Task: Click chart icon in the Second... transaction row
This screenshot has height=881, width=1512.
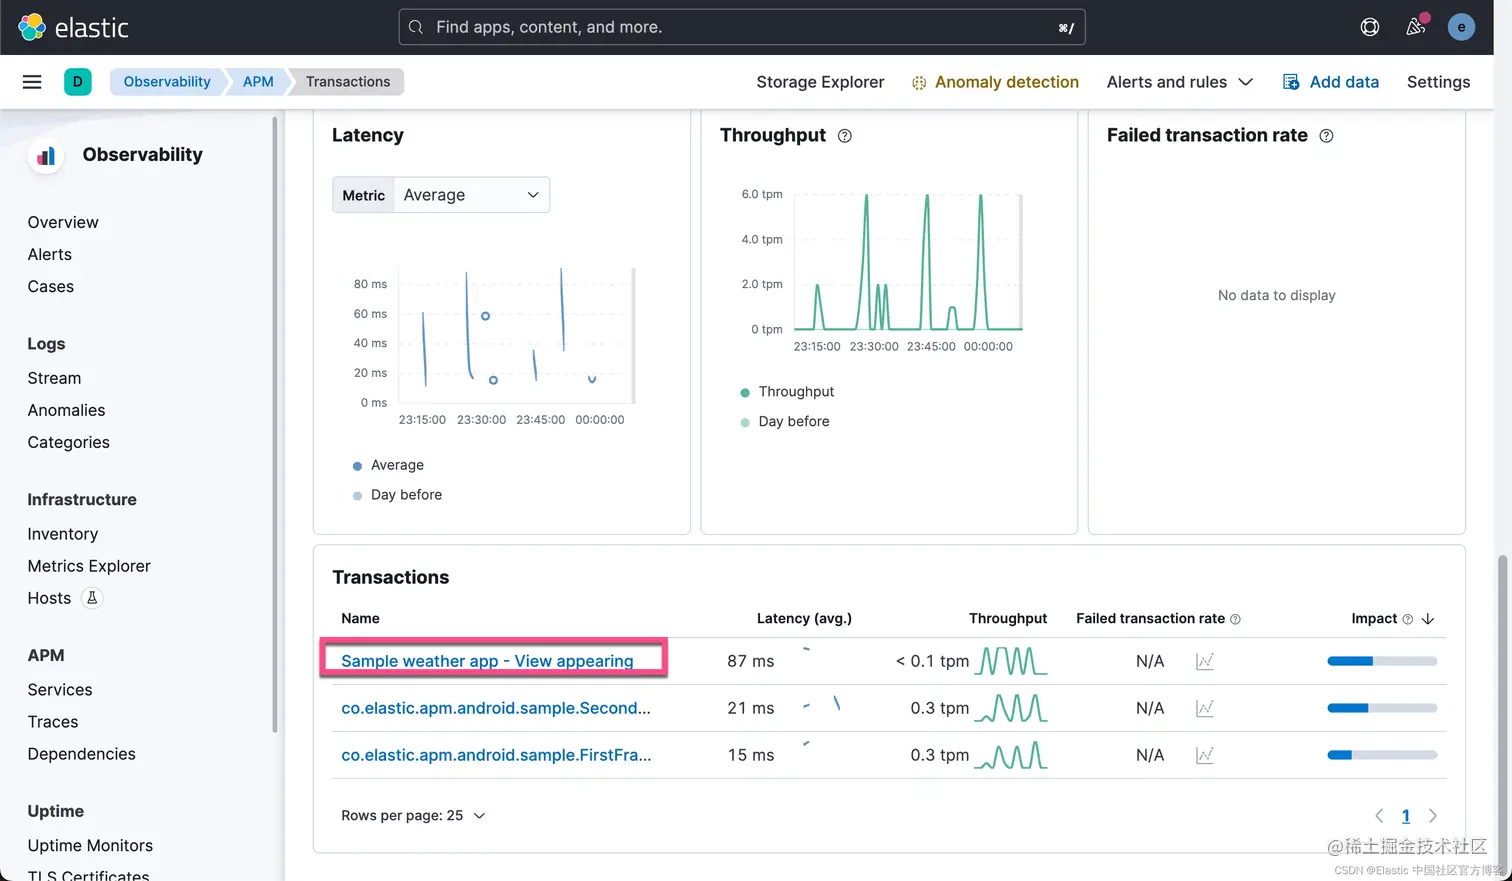Action: (x=1205, y=708)
